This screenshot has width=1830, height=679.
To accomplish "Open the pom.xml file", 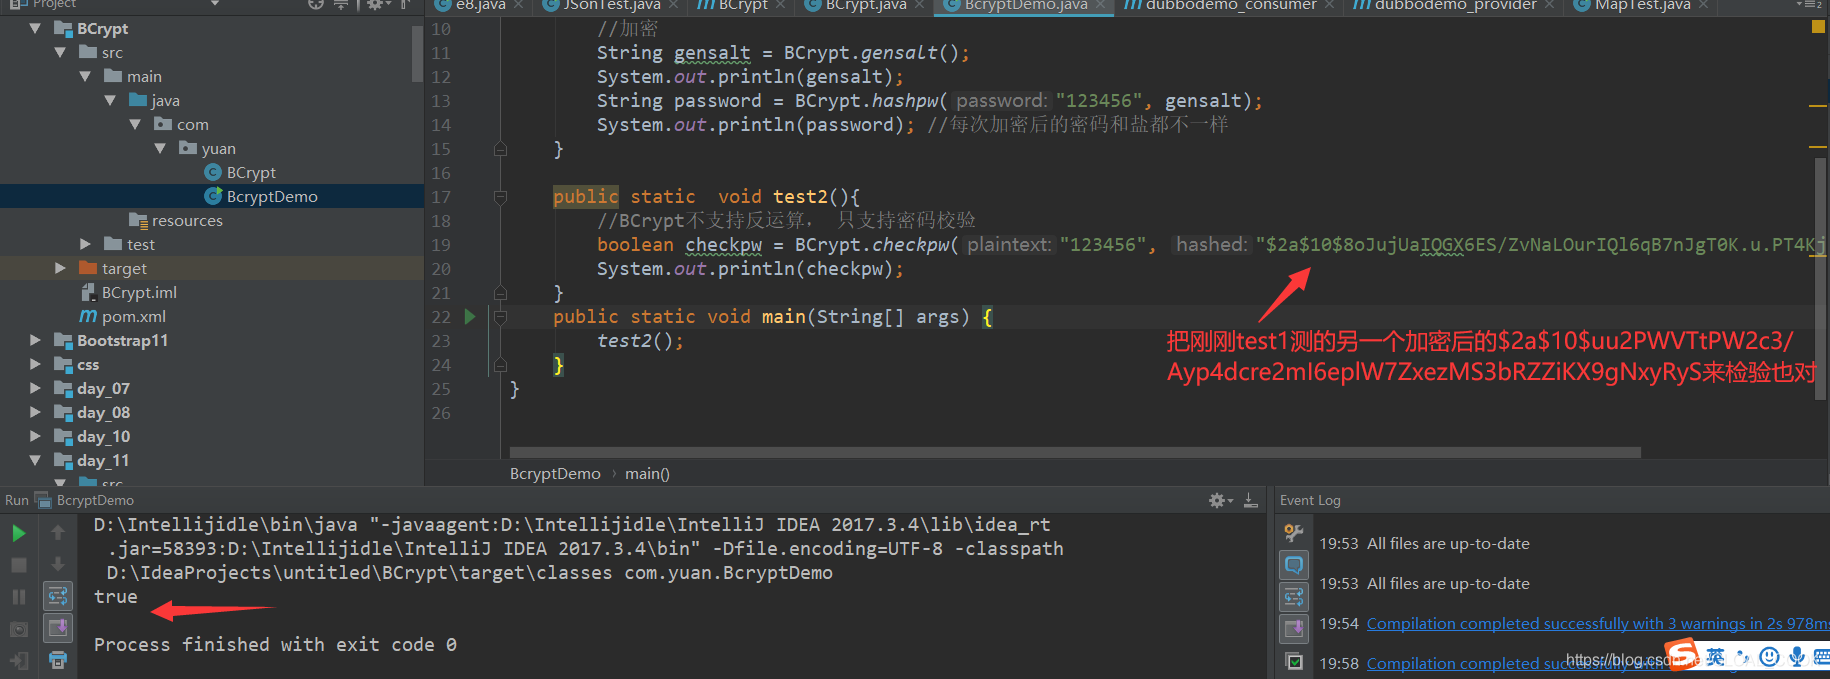I will 122,316.
